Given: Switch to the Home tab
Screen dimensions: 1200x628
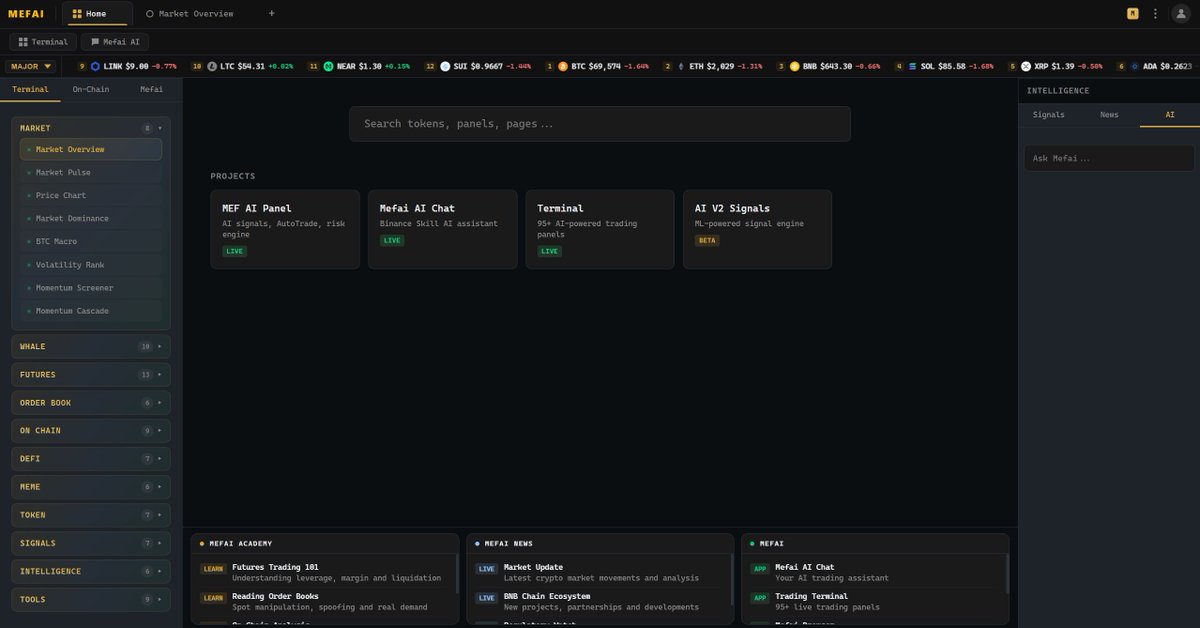Looking at the screenshot, I should click(x=97, y=14).
